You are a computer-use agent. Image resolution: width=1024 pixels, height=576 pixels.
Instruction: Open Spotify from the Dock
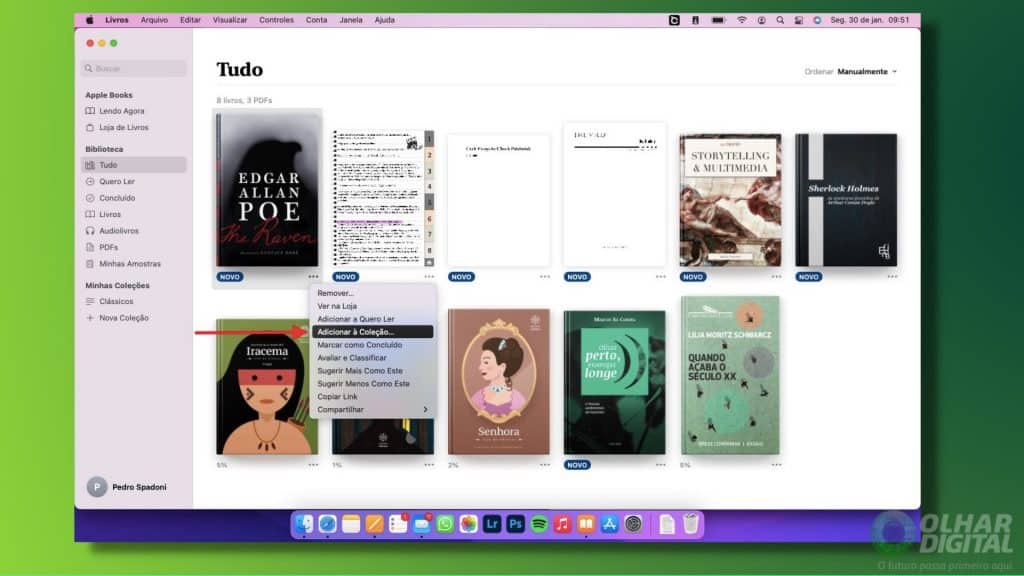(539, 524)
